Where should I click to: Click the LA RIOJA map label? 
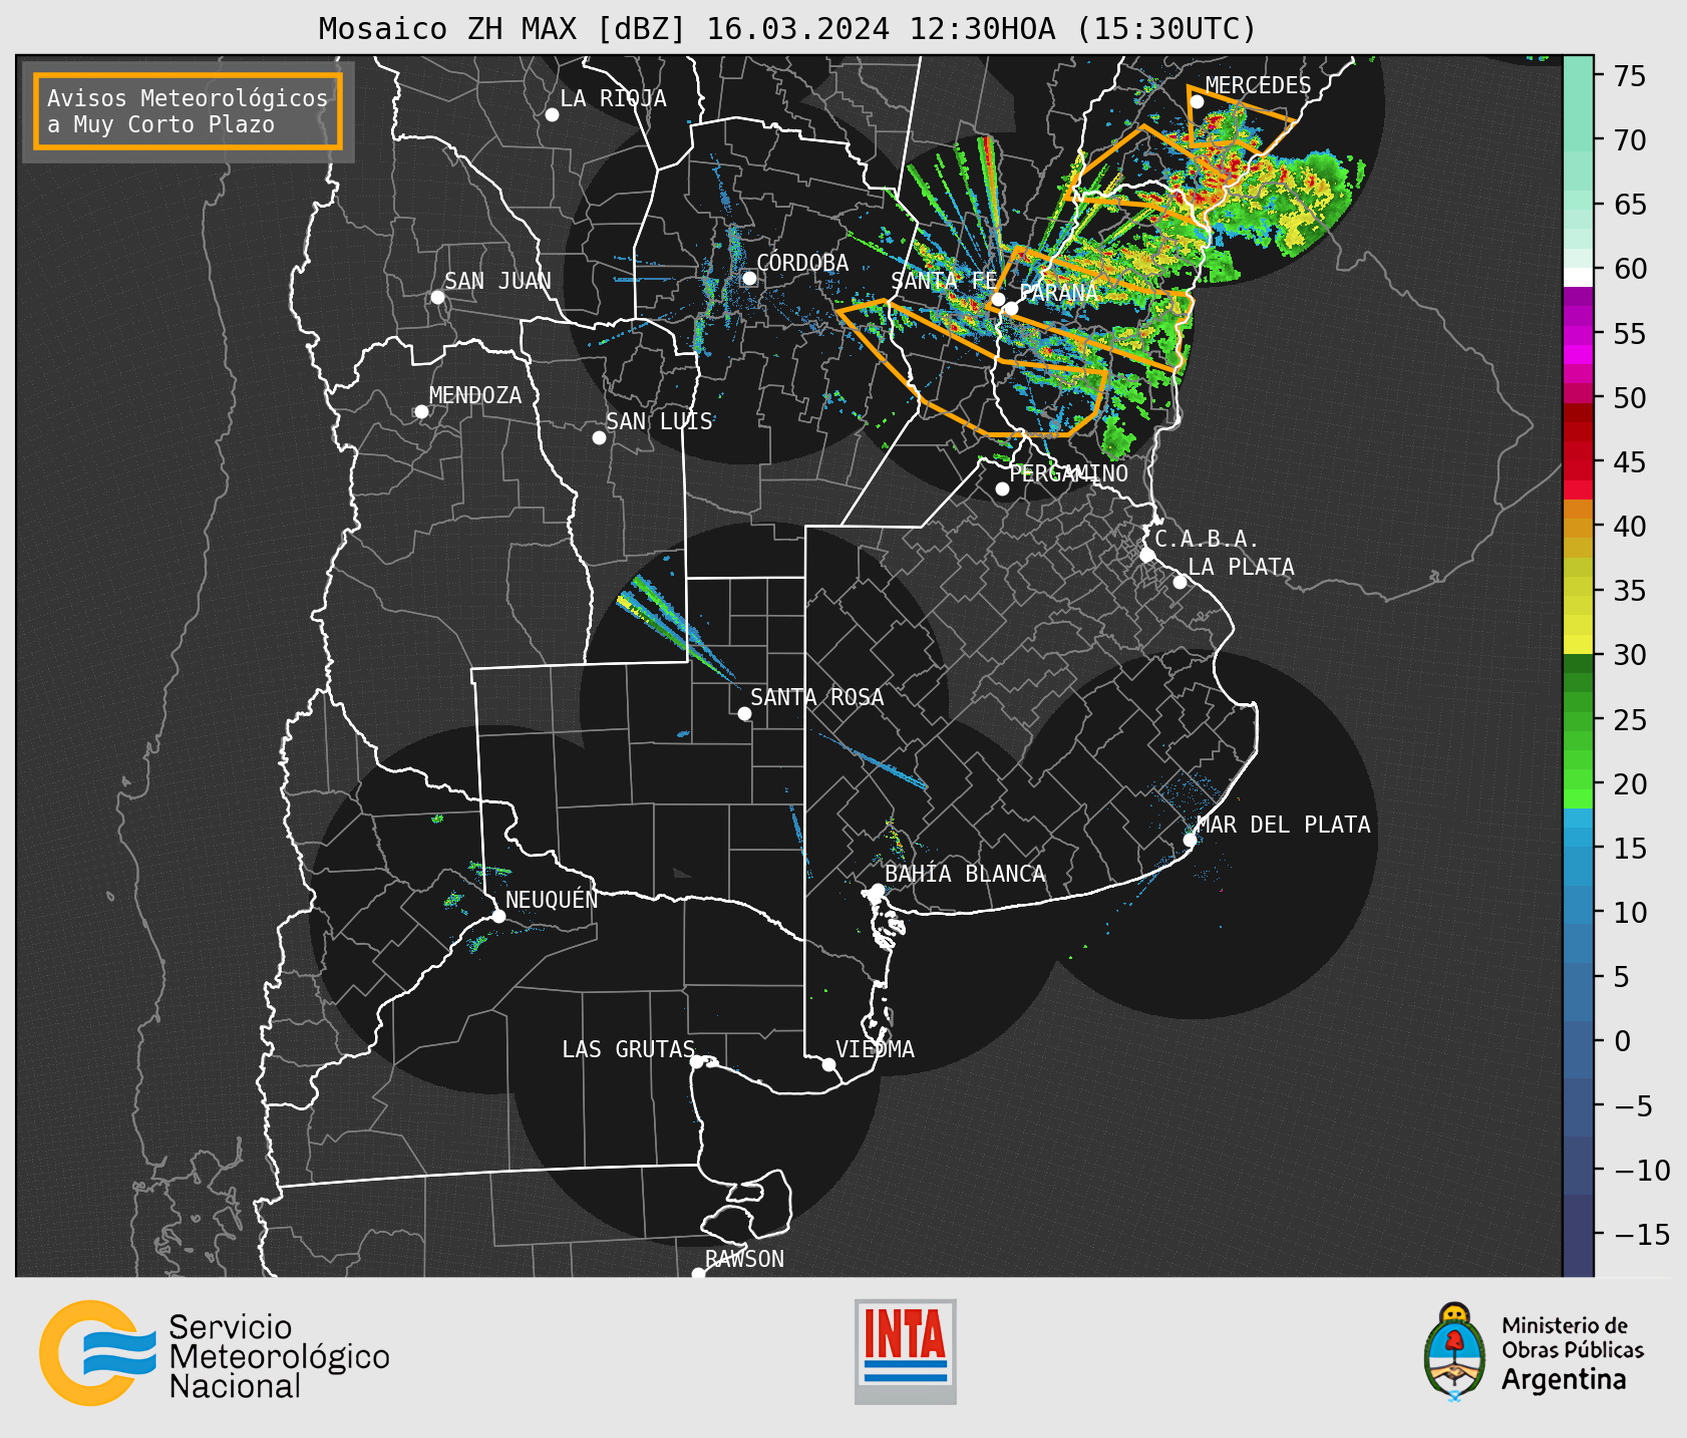click(613, 99)
